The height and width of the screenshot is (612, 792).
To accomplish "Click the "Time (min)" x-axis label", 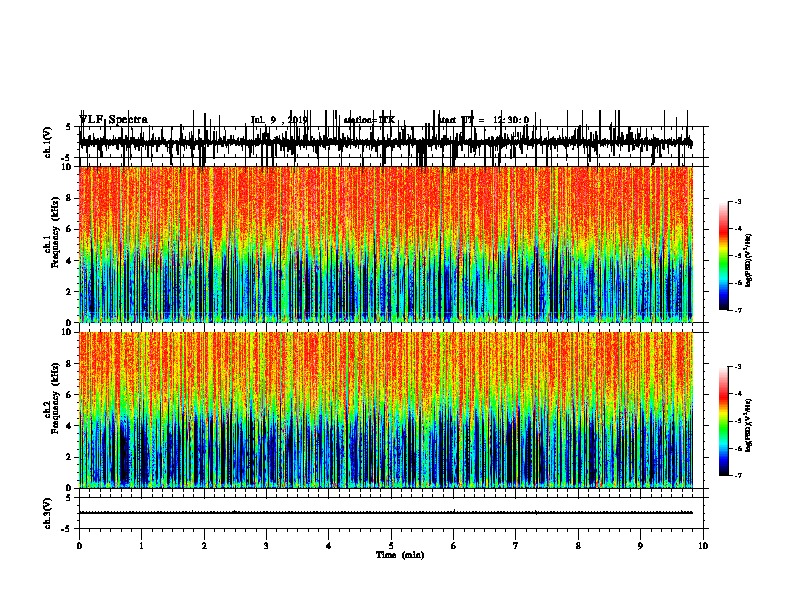I will (x=400, y=555).
